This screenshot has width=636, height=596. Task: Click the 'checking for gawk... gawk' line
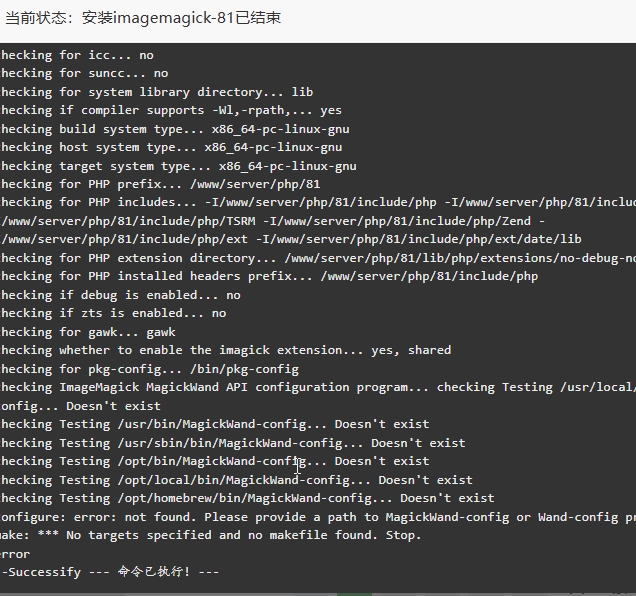click(88, 332)
